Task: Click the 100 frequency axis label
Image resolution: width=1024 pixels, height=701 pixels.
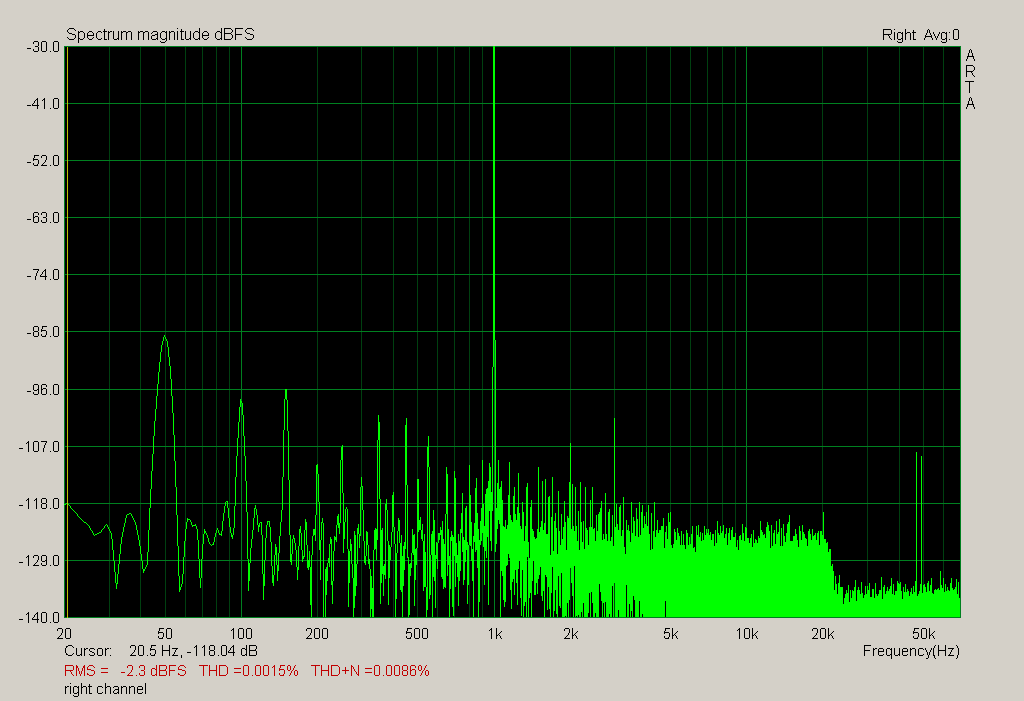Action: [241, 634]
